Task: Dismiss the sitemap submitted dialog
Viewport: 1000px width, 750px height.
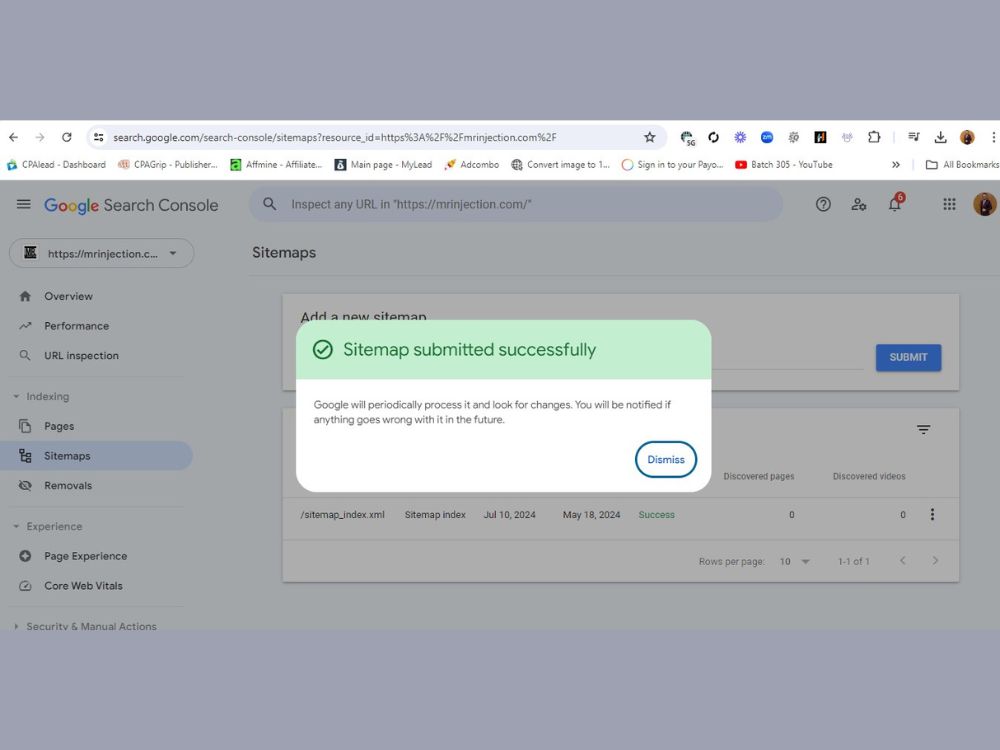Action: pyautogui.click(x=665, y=459)
